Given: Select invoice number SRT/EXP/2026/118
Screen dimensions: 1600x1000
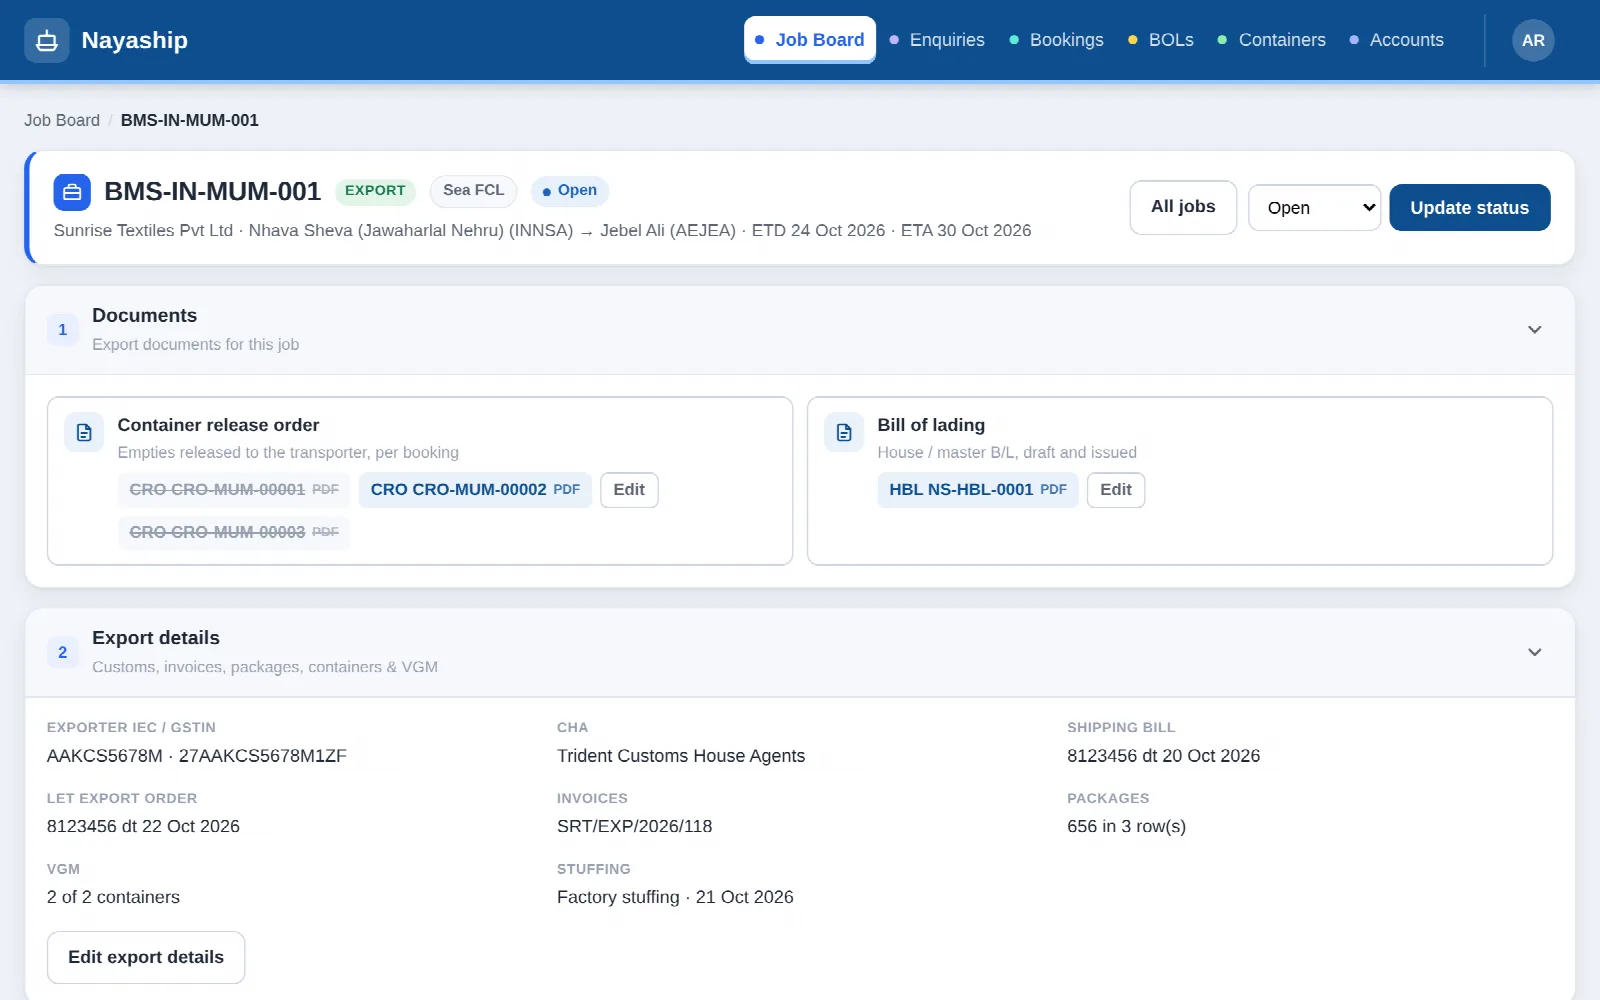Looking at the screenshot, I should (635, 826).
